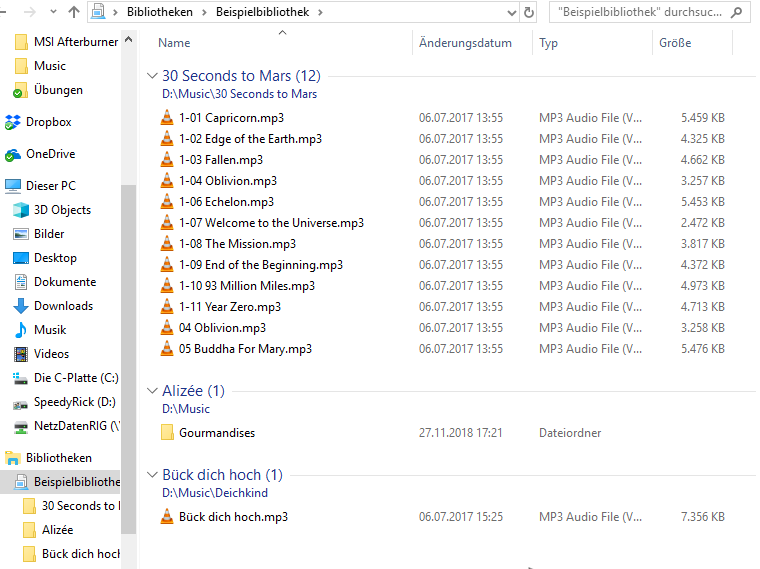Click the VLC icon of 1-11 Year Zero.mp3
The image size is (760, 569).
point(167,307)
